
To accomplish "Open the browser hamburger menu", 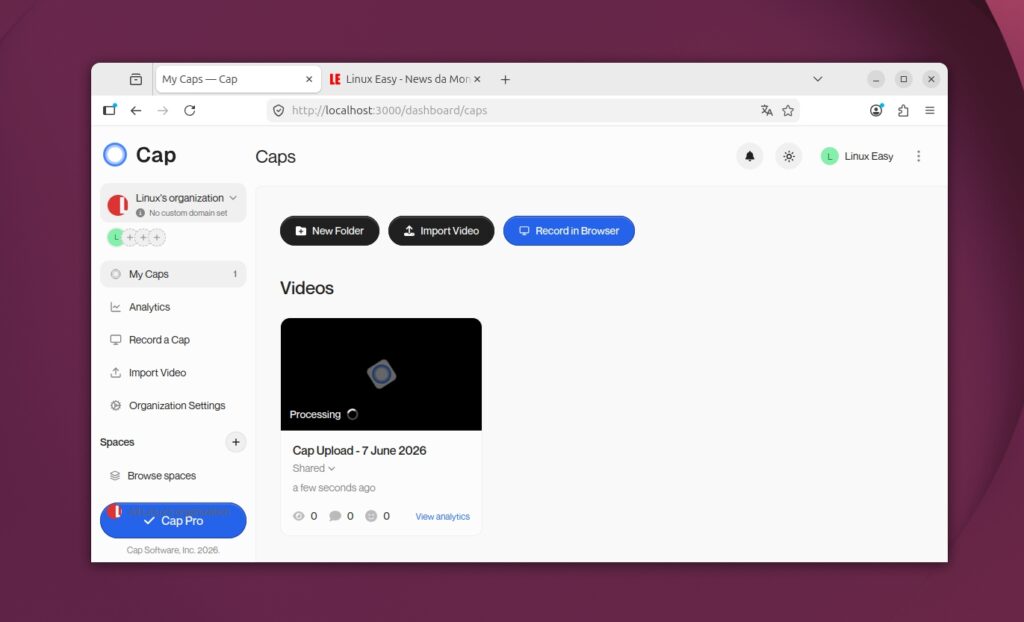I will click(930, 110).
